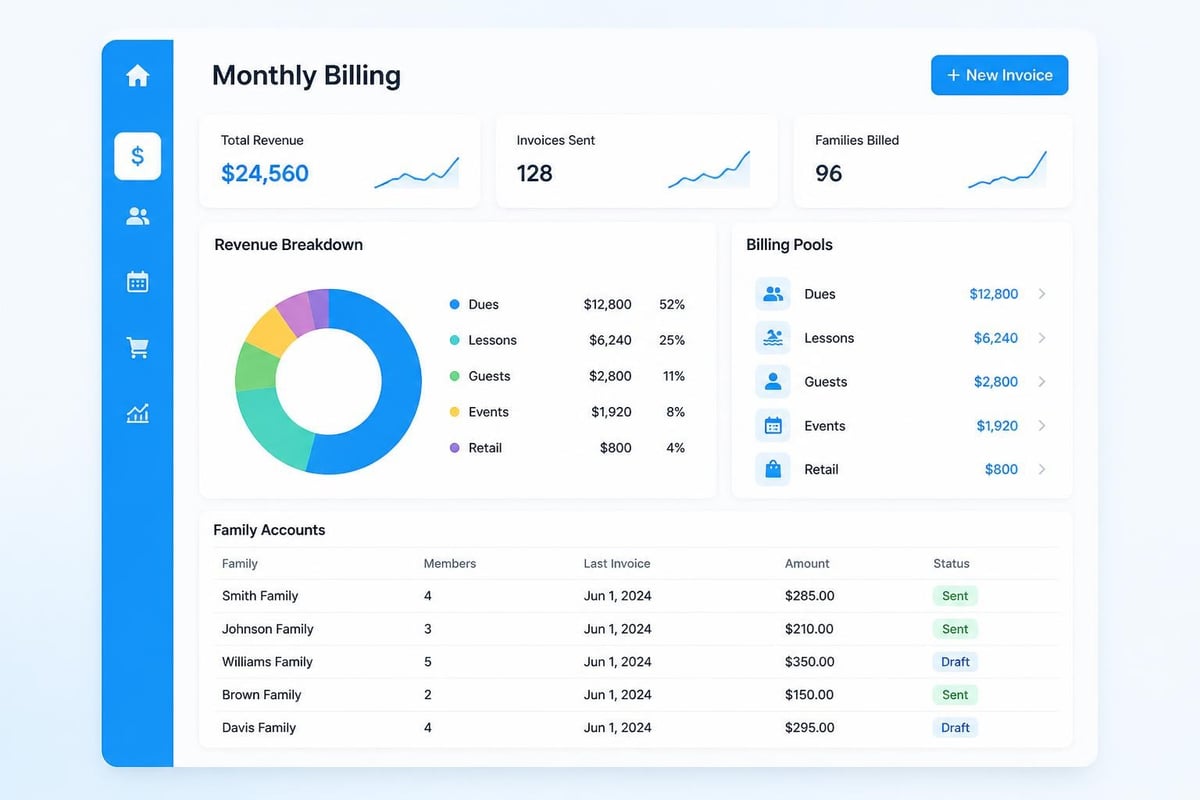Click the Draft status badge for Williams Family

pos(955,662)
